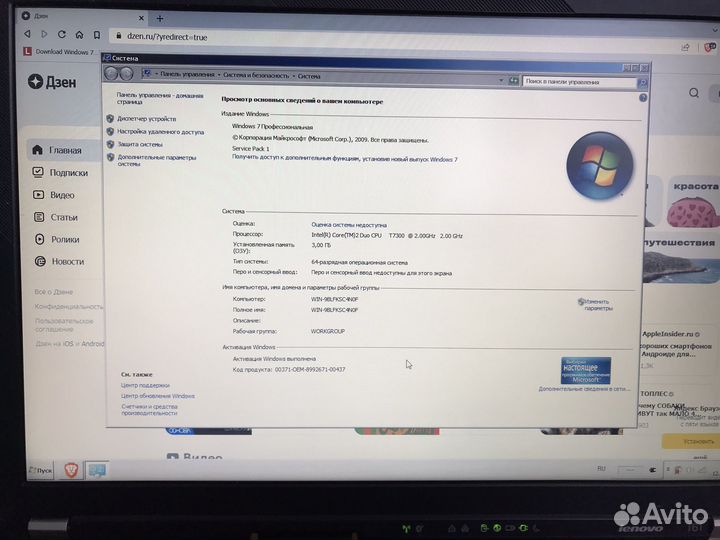Viewport: 720px width, 540px height.
Task: Click forward arrow in Система window
Action: (x=126, y=74)
